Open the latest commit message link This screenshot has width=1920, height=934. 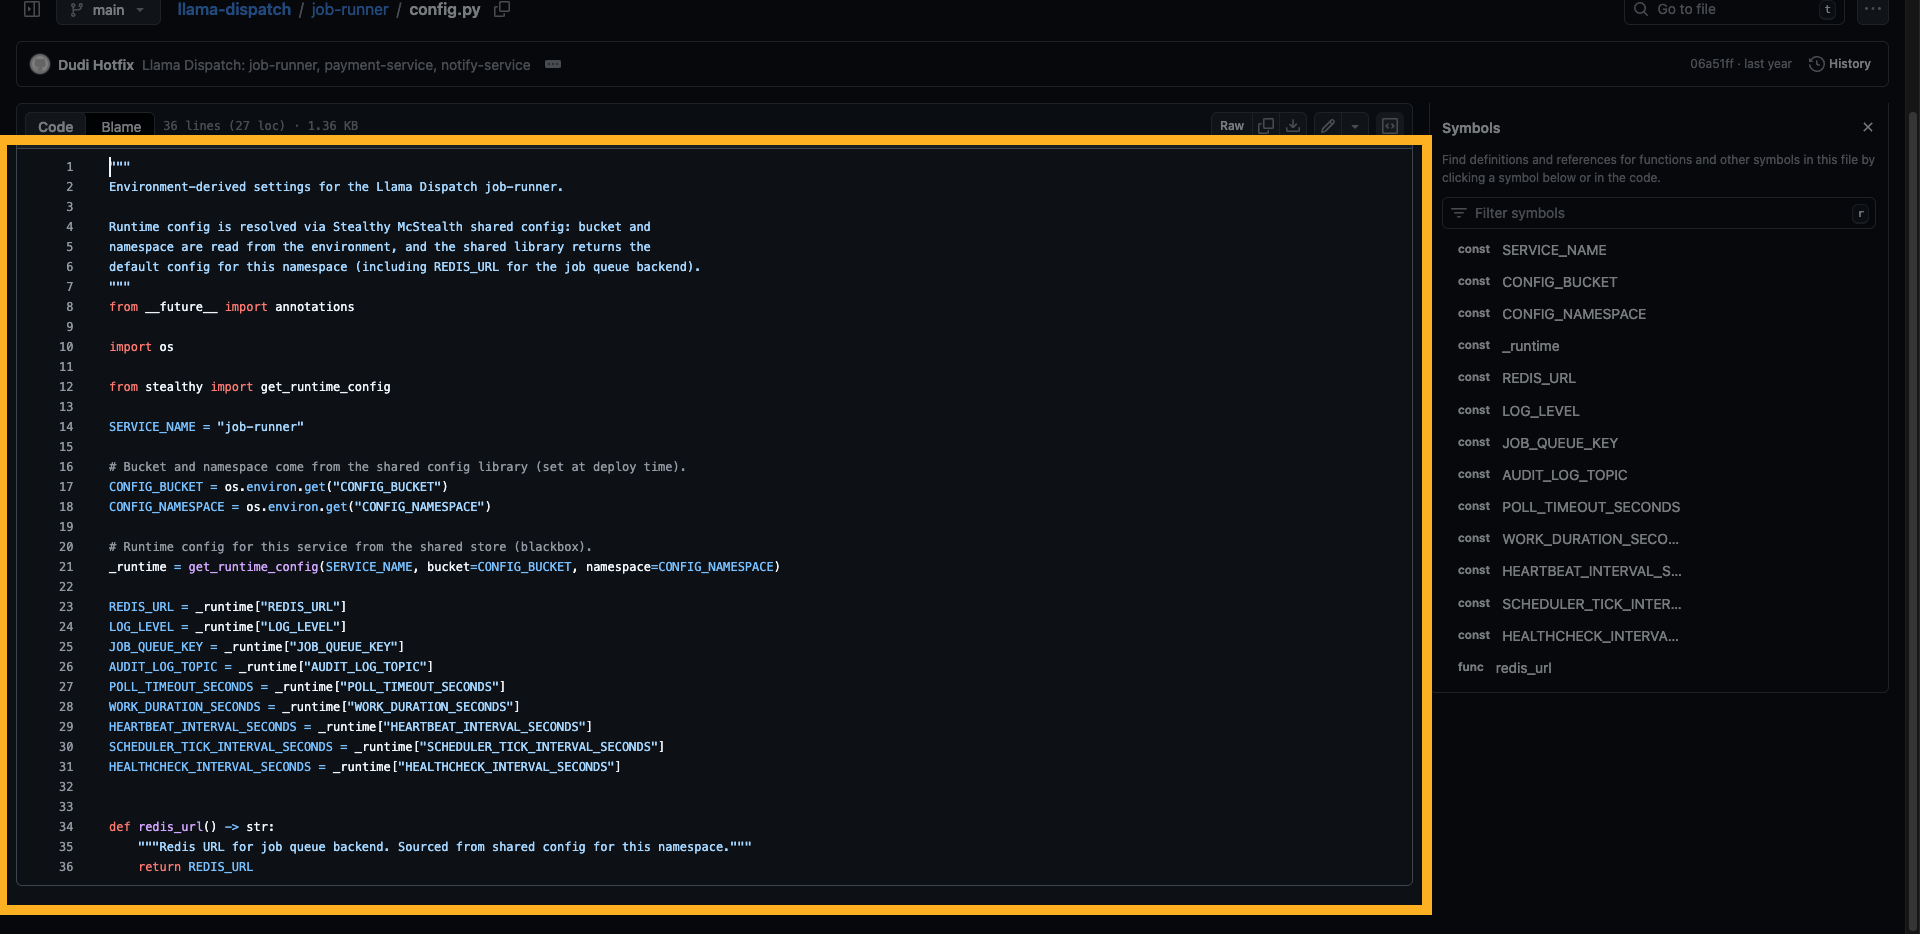pos(336,65)
